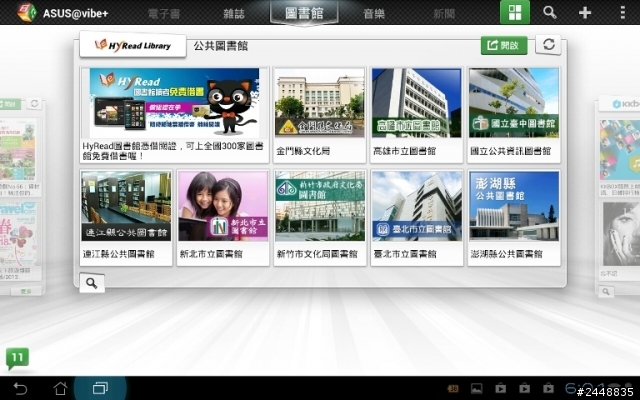This screenshot has height=400, width=640.
Task: Toggle the green grid view icon
Action: 515,12
